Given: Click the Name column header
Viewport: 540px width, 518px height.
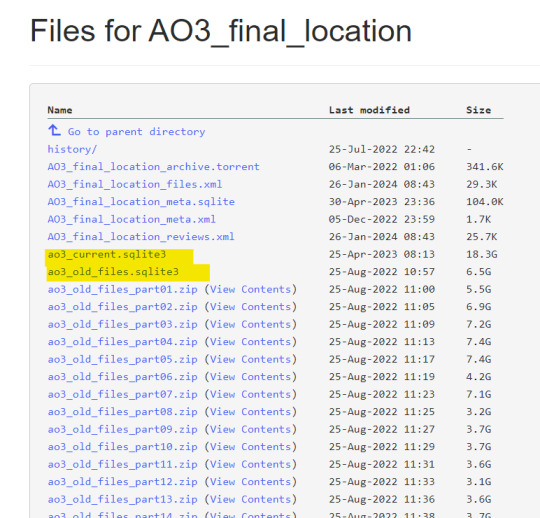Looking at the screenshot, I should tap(60, 110).
